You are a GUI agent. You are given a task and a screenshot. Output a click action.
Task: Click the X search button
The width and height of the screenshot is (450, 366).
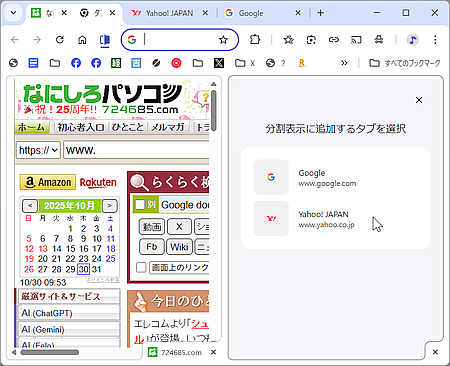click(x=179, y=227)
